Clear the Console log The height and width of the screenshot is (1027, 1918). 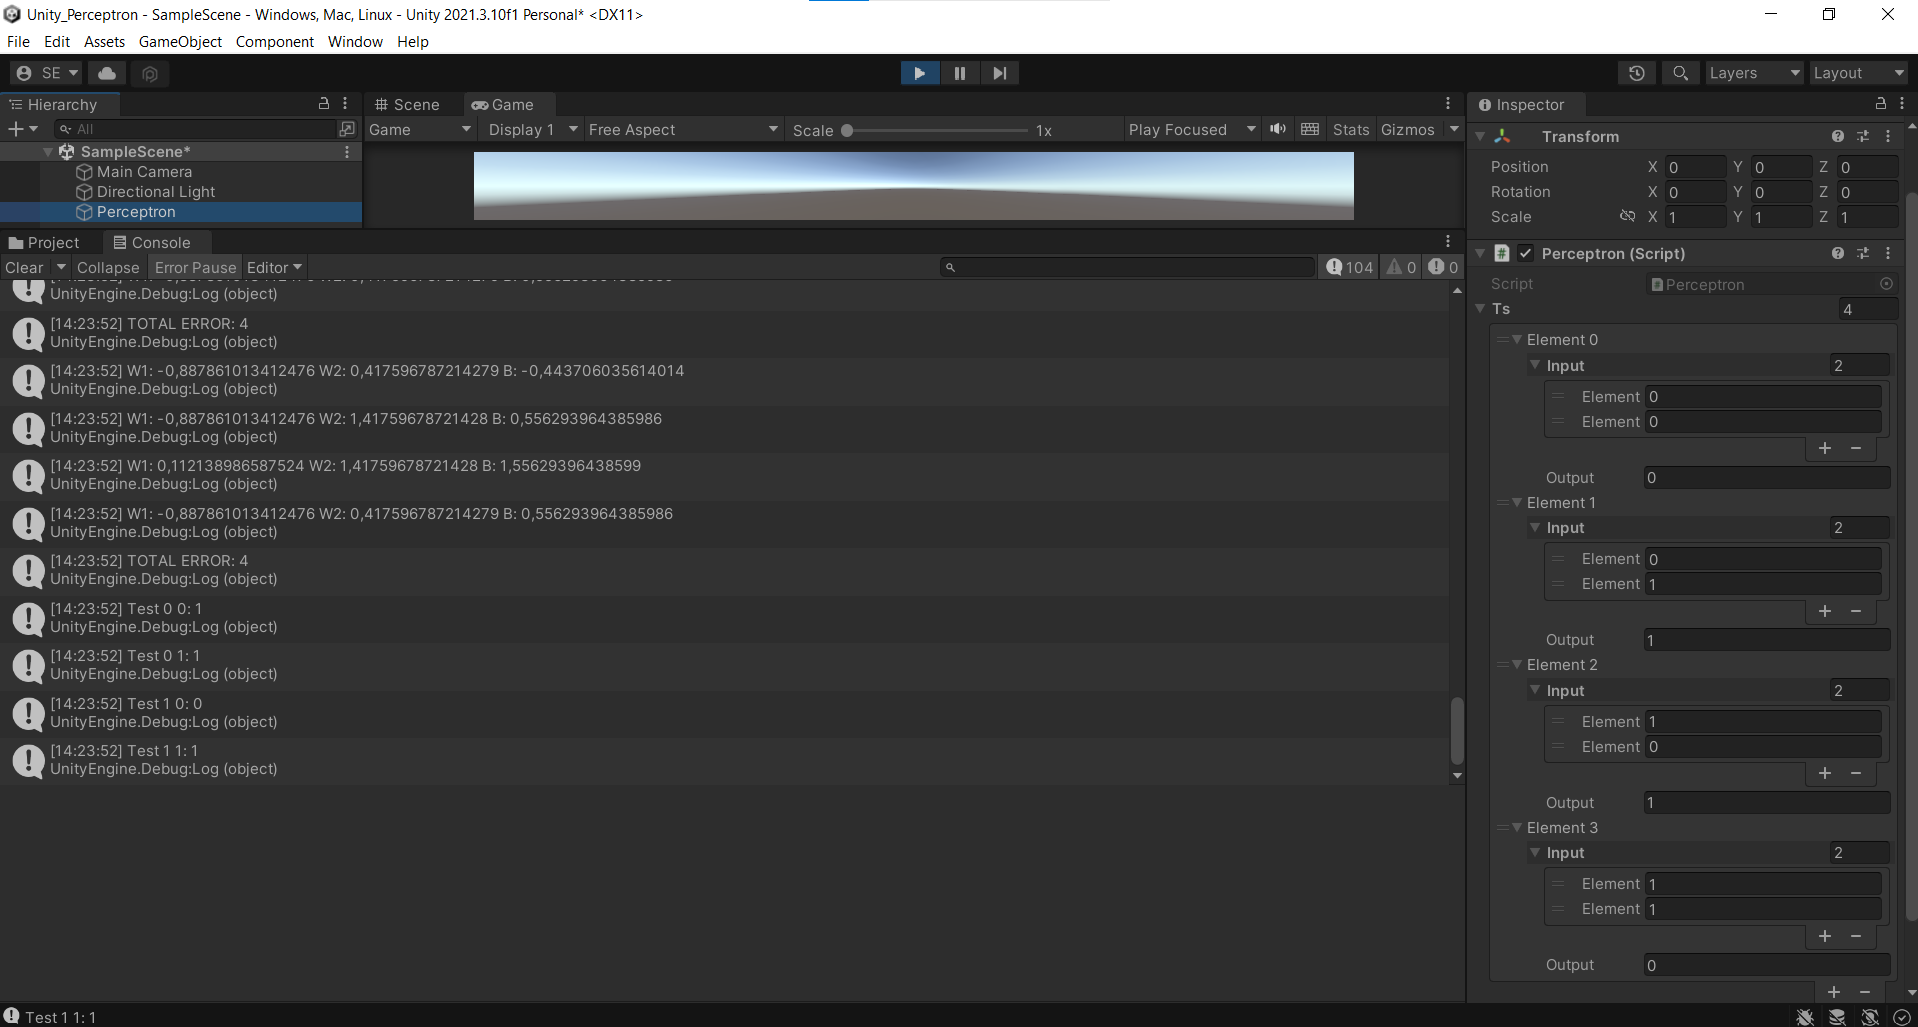coord(24,268)
